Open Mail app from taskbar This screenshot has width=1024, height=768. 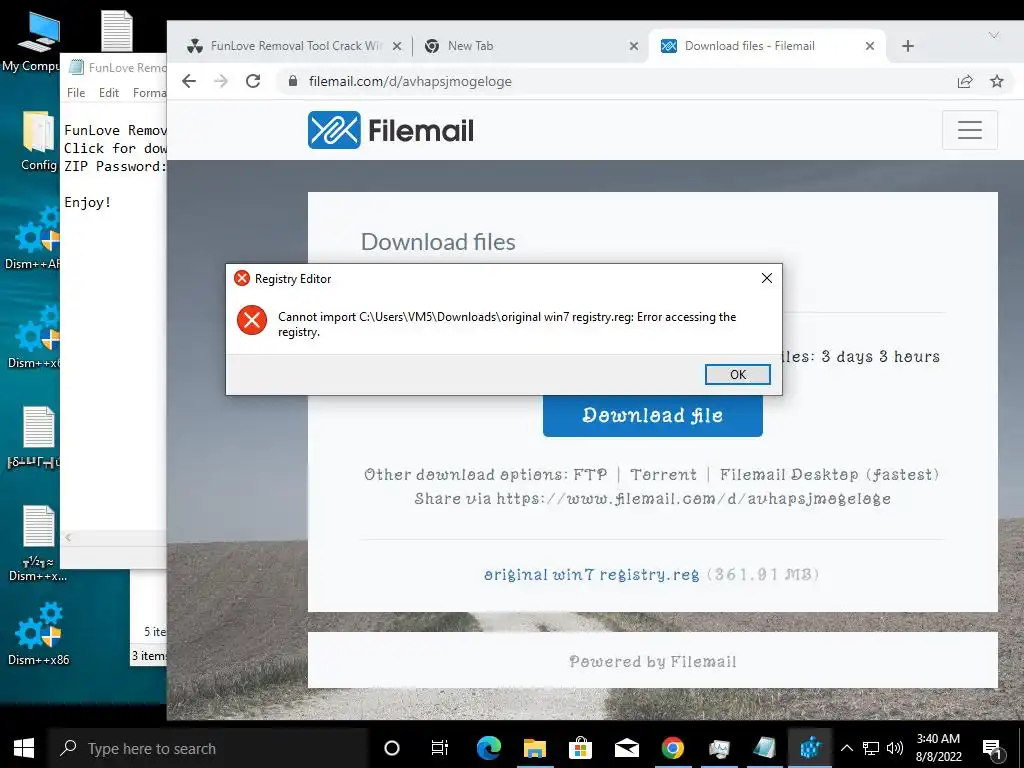(x=626, y=748)
